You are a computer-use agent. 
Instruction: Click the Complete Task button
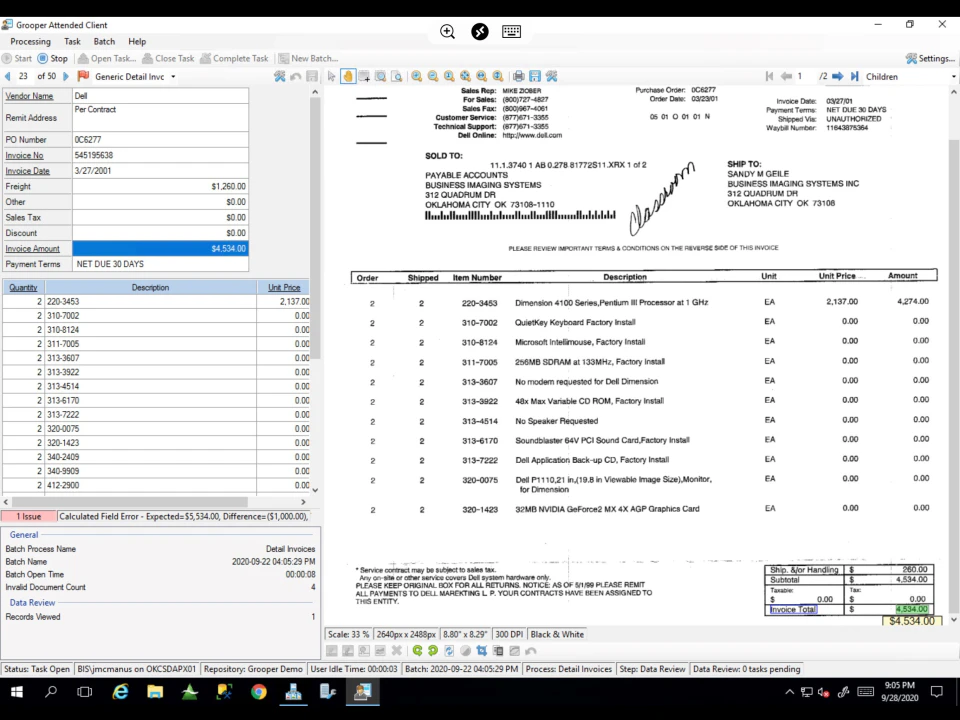coord(239,57)
